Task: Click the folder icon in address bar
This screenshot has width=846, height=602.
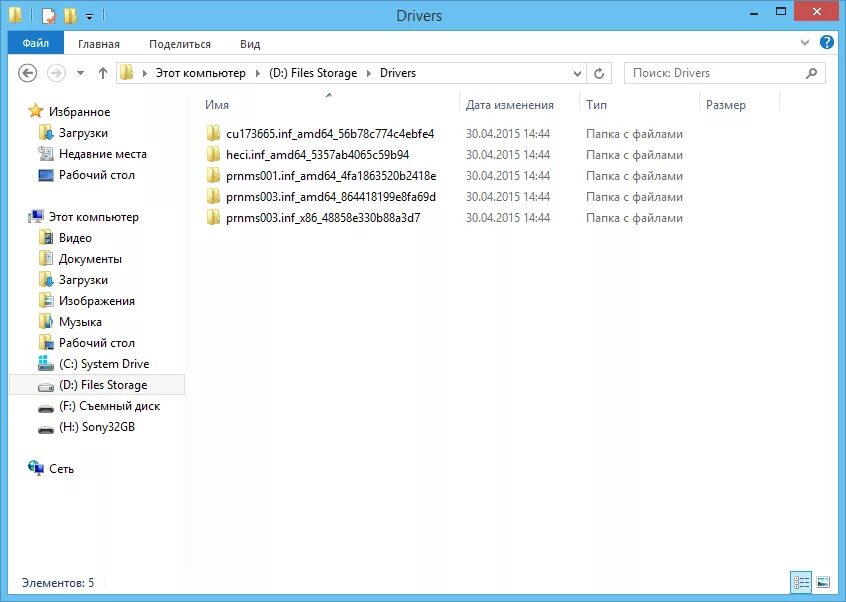Action: click(127, 72)
